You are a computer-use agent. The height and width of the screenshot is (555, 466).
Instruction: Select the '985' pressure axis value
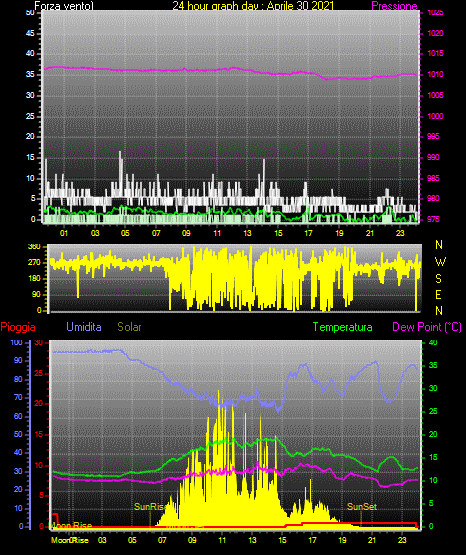click(x=433, y=178)
